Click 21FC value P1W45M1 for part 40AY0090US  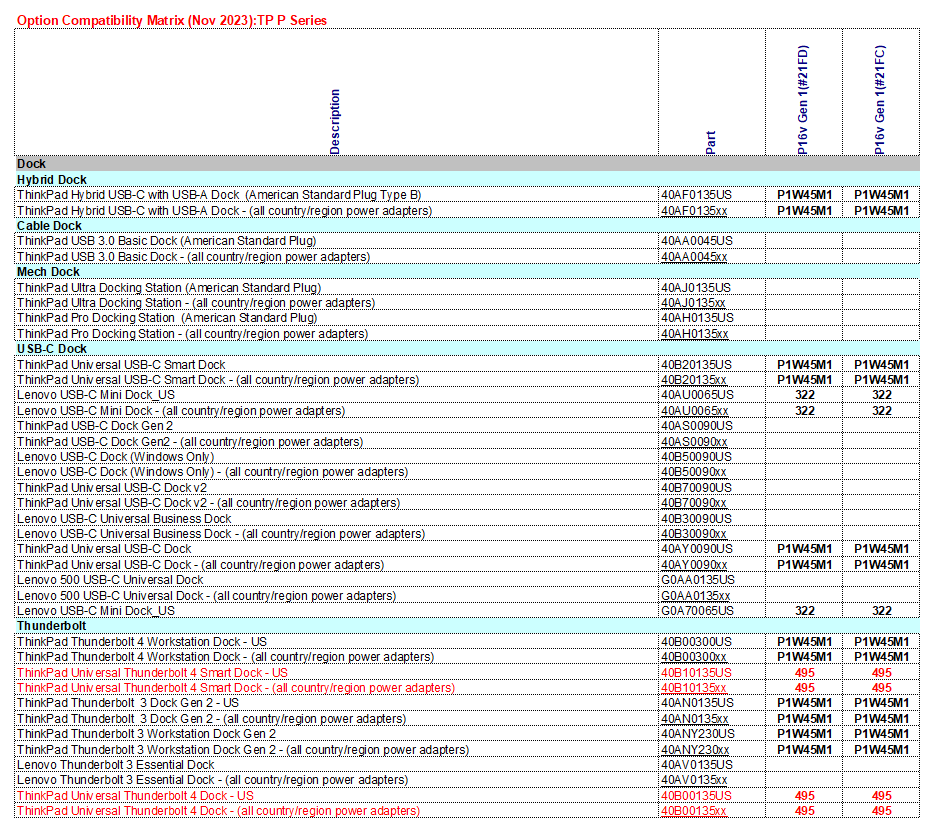[881, 549]
